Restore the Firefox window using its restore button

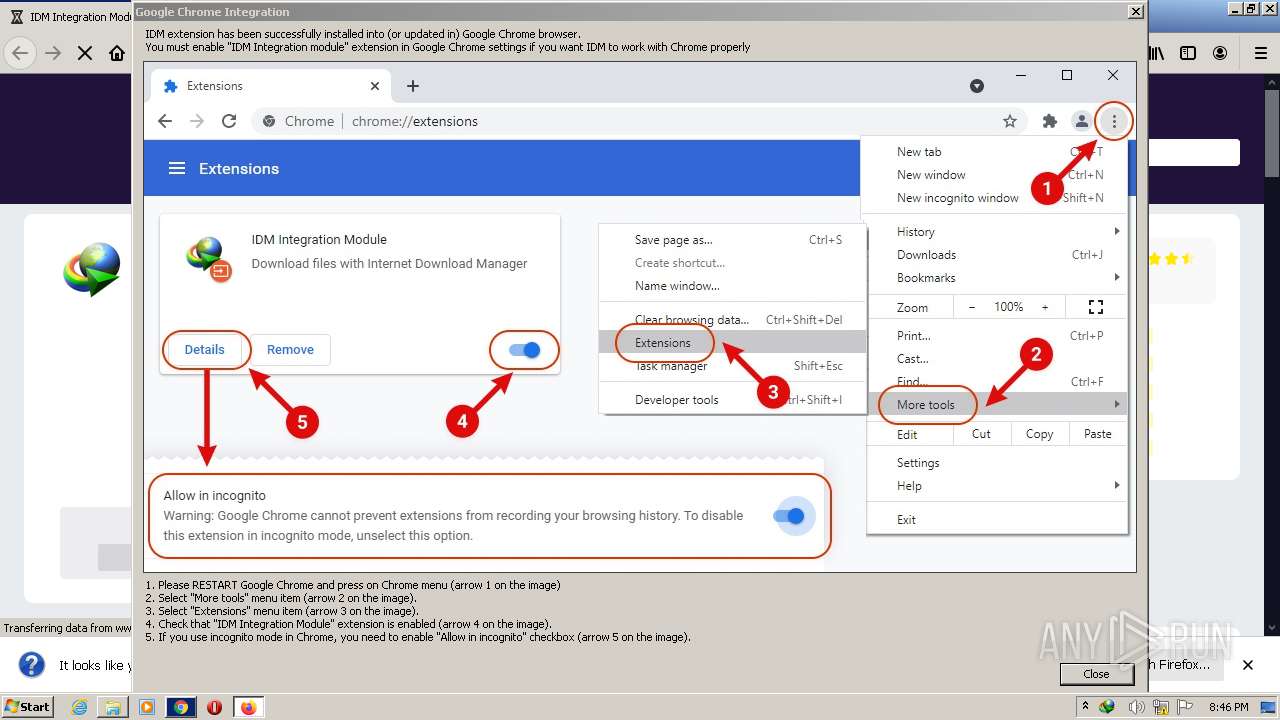[1251, 8]
